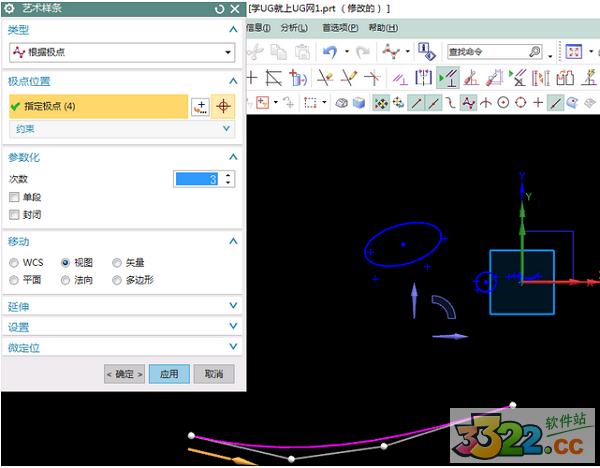Open the 信息(I) menu
Viewport: 600px width, 468px height.
tap(258, 28)
